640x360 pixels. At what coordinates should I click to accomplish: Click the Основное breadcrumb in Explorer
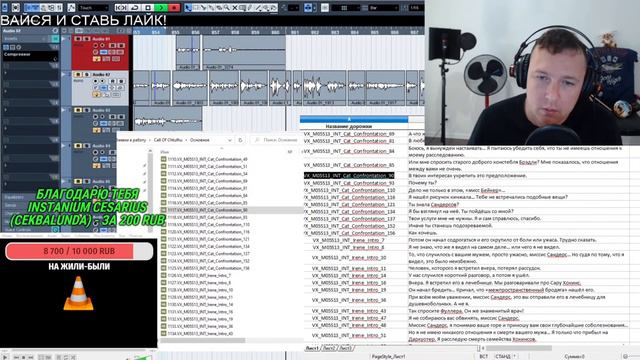[200, 140]
